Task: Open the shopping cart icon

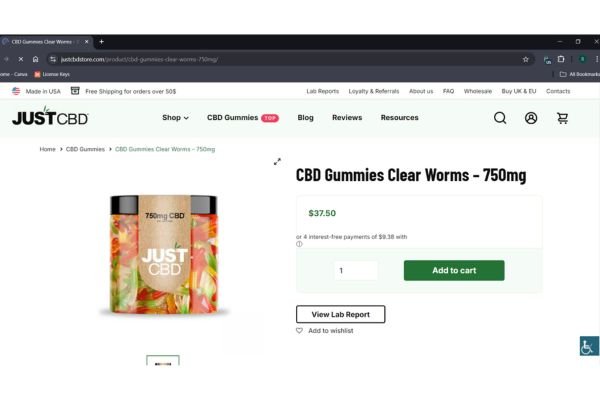Action: [x=562, y=118]
